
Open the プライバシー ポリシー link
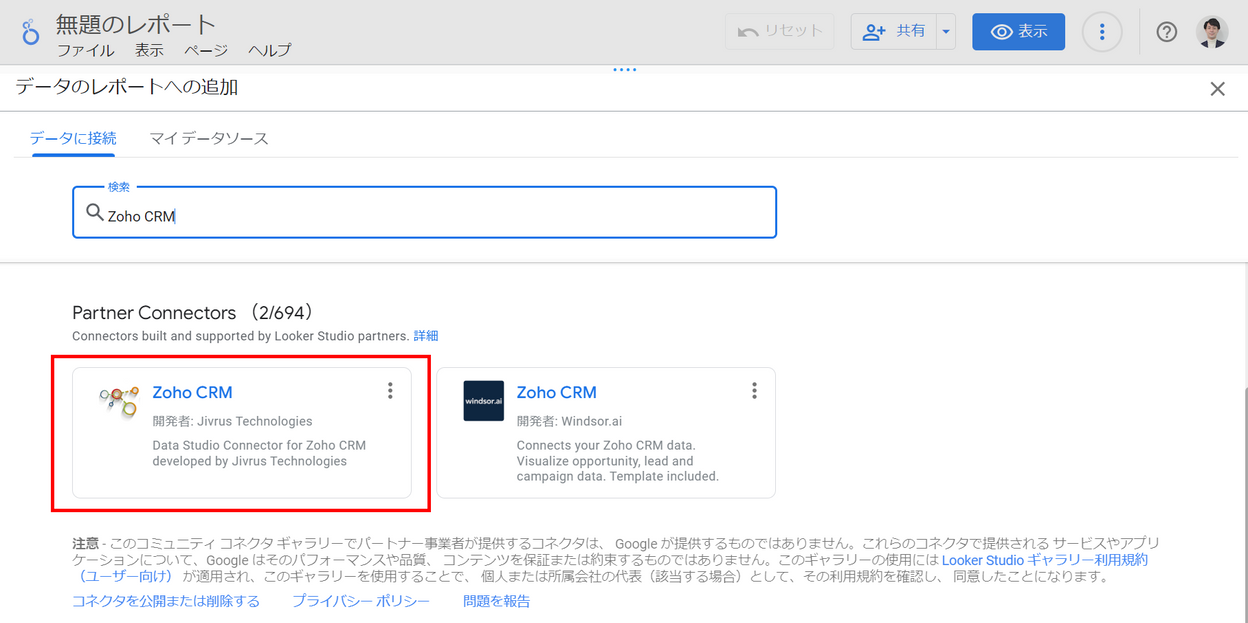(361, 601)
